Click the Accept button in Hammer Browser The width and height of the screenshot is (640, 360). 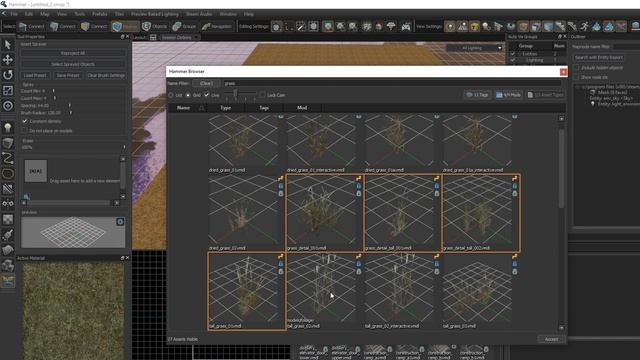(x=551, y=339)
